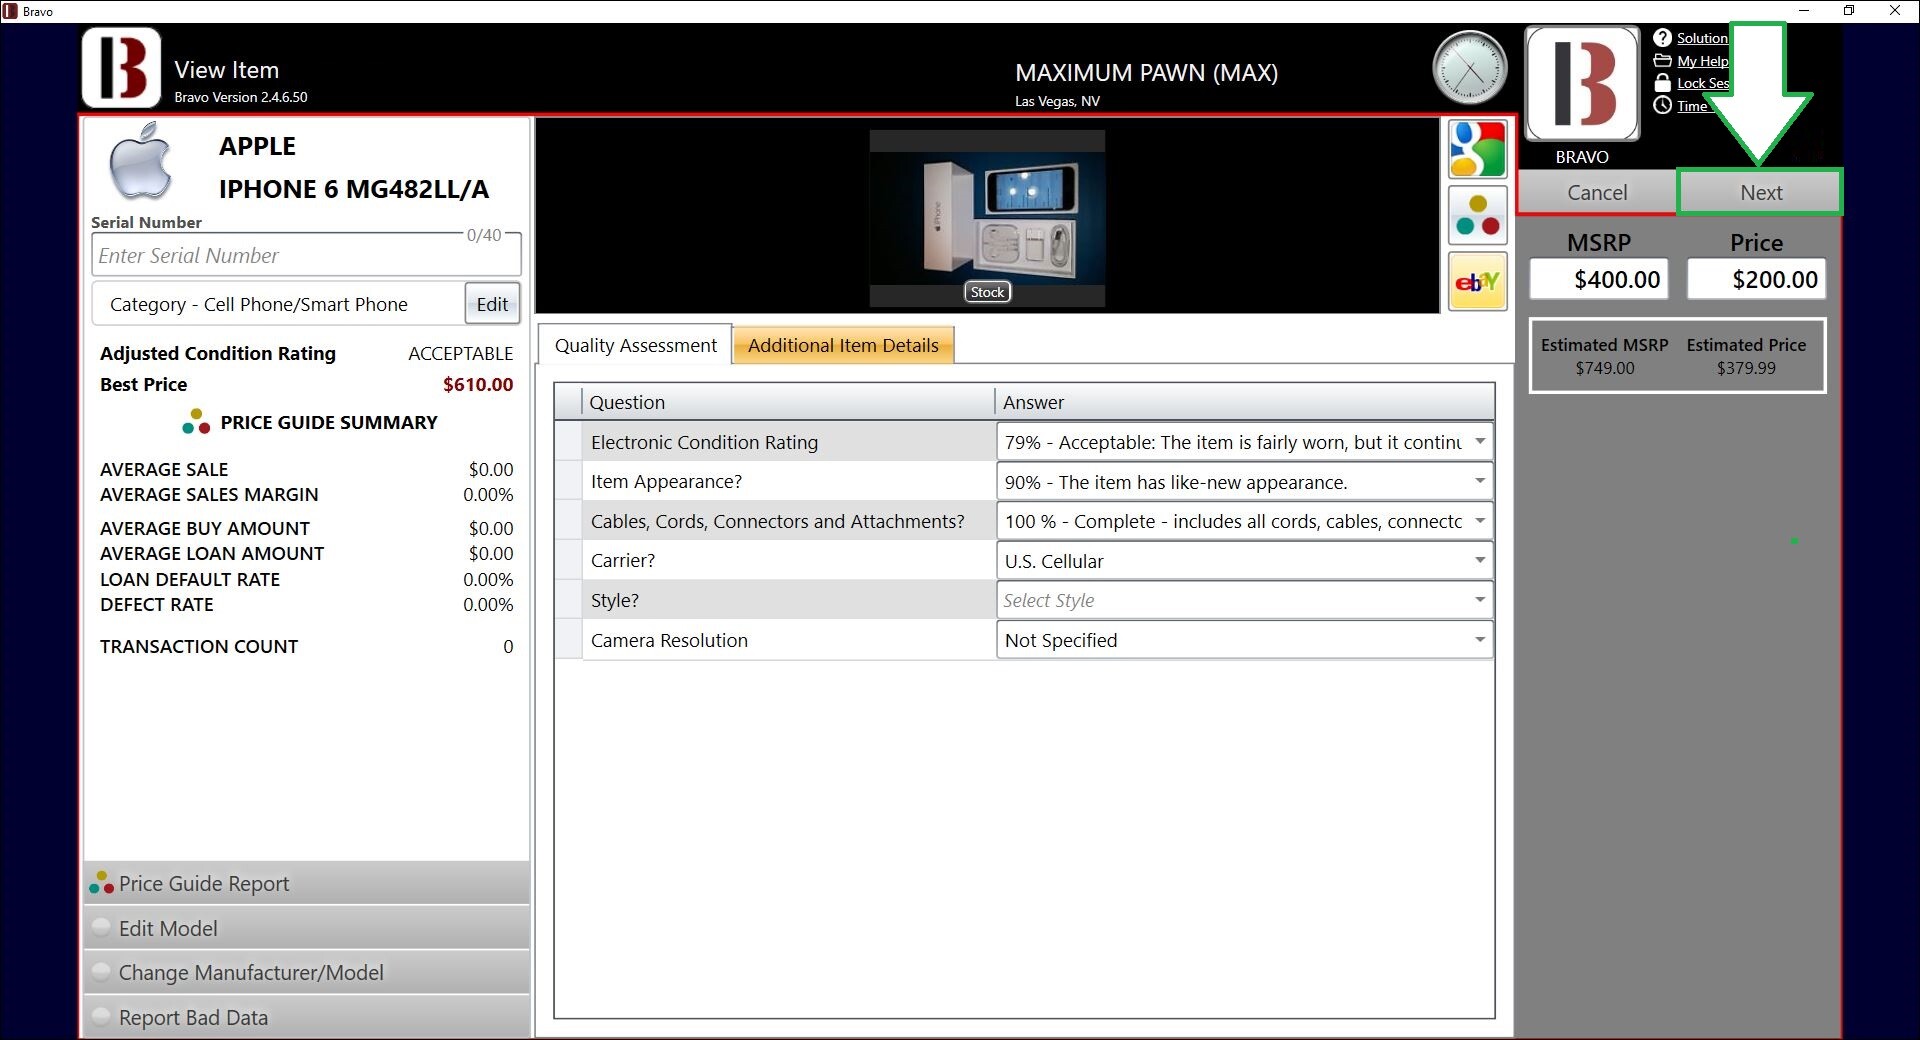
Task: Click Best Price $610.00 value
Action: 478,384
